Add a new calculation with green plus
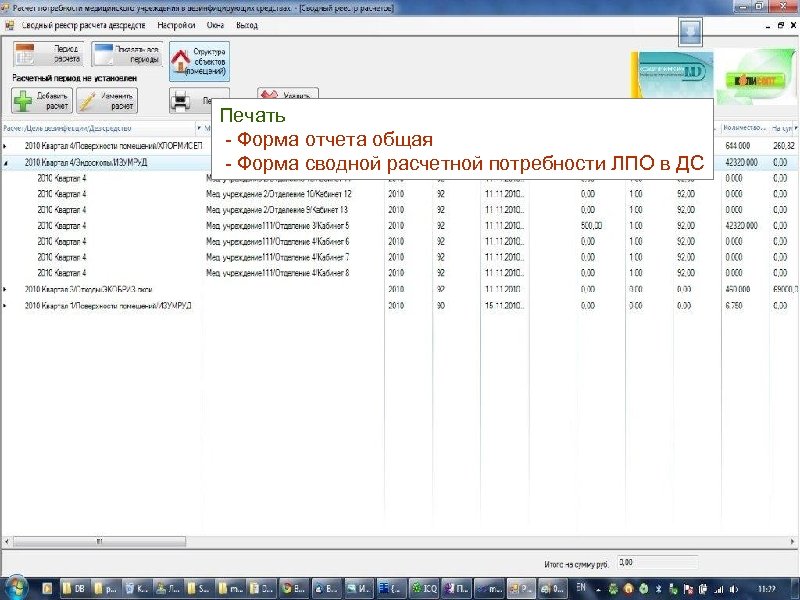800x600 pixels. coord(42,101)
